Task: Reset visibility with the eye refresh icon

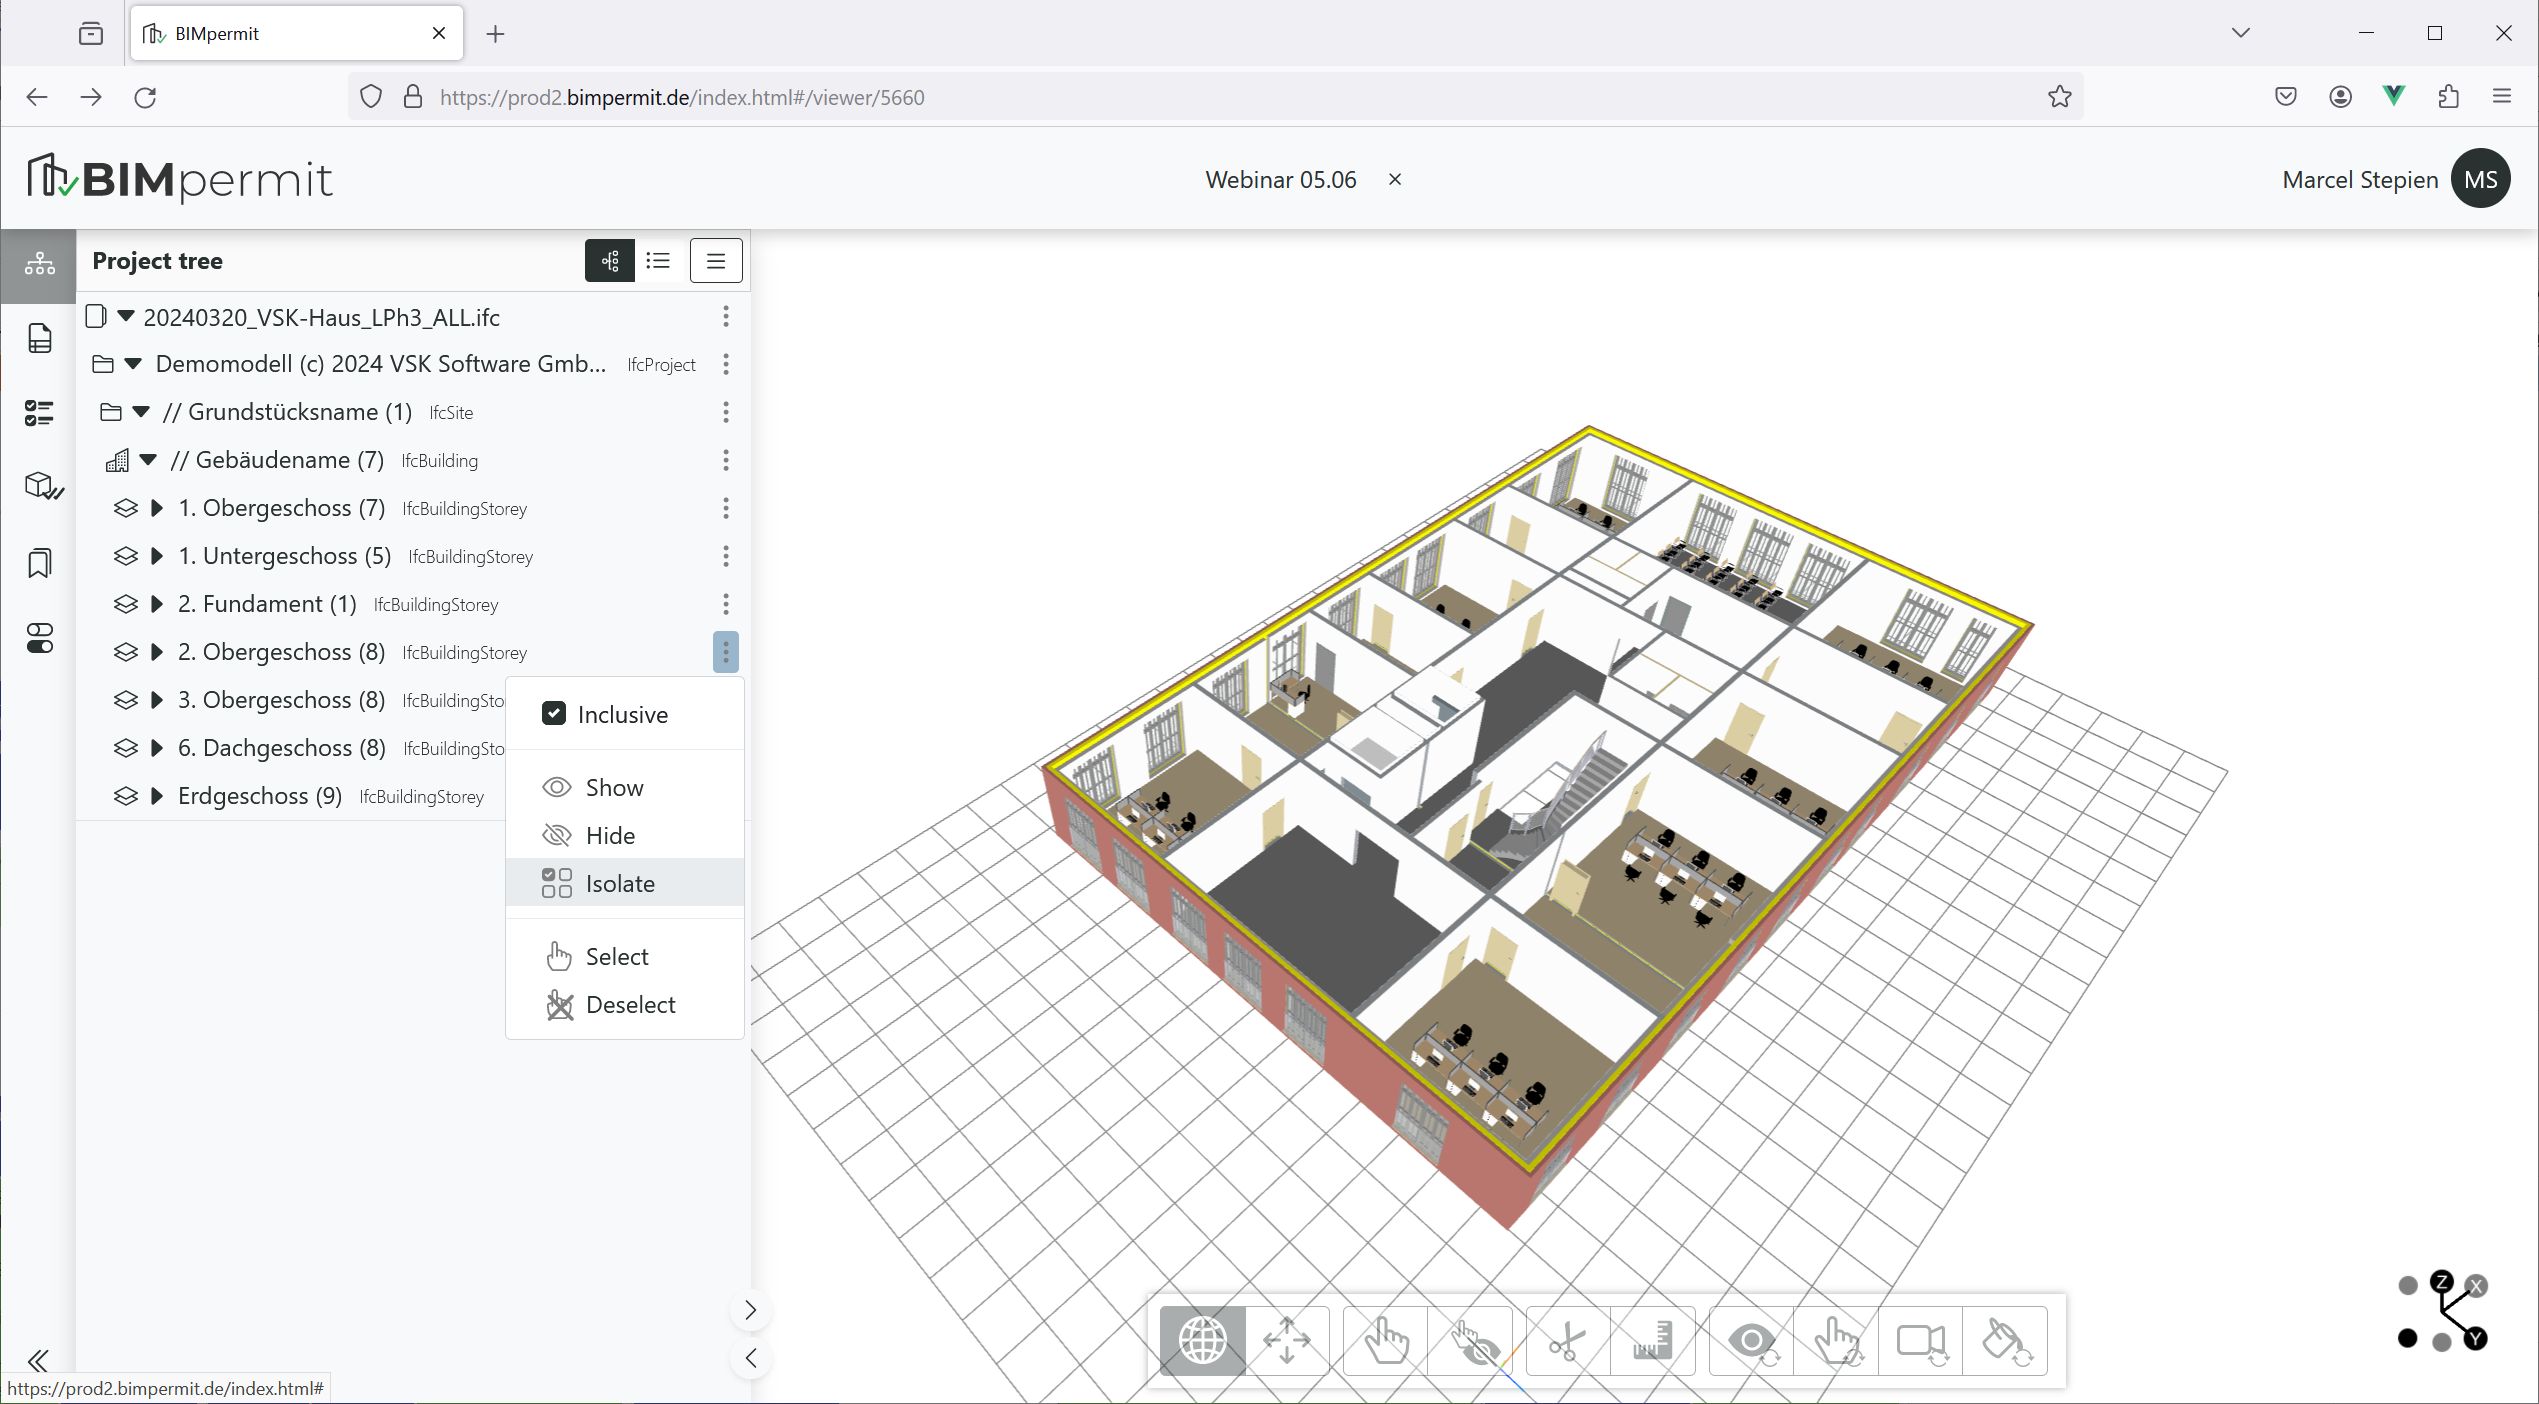Action: tap(1752, 1341)
